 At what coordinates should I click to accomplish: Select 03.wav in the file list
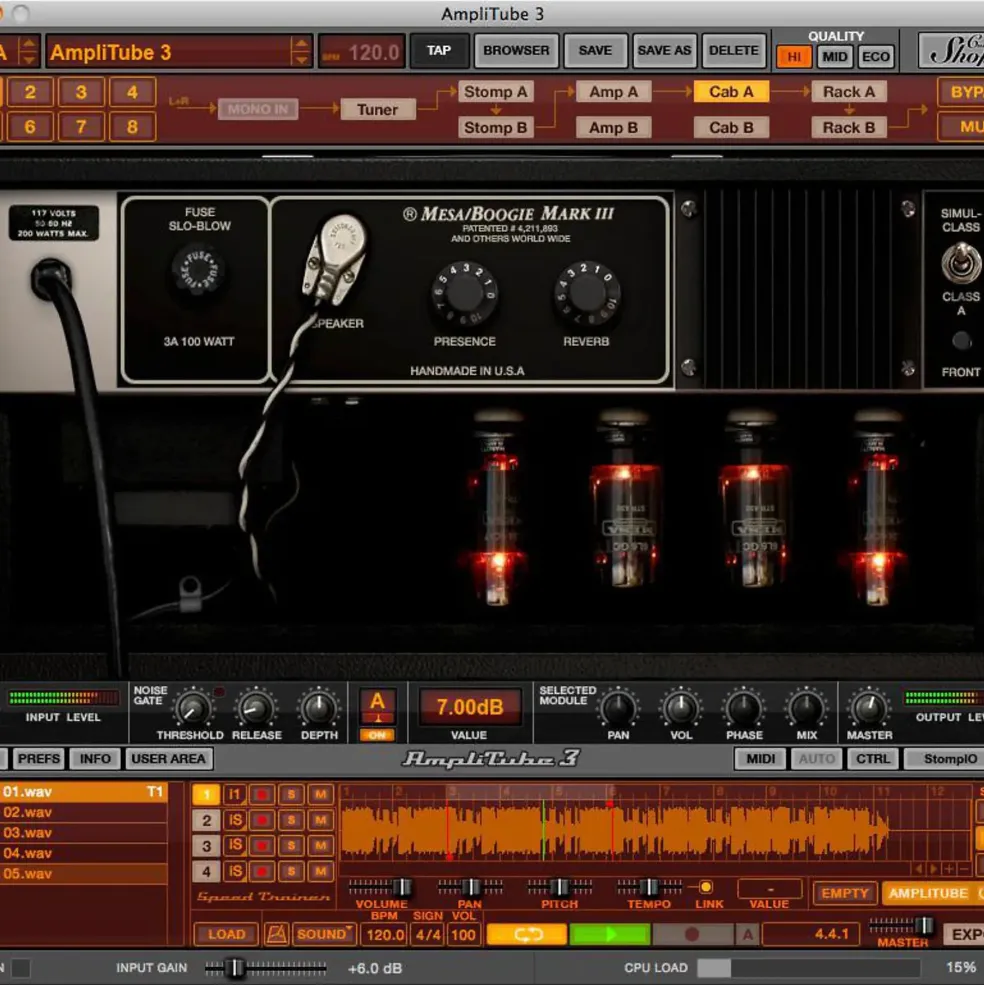click(84, 832)
